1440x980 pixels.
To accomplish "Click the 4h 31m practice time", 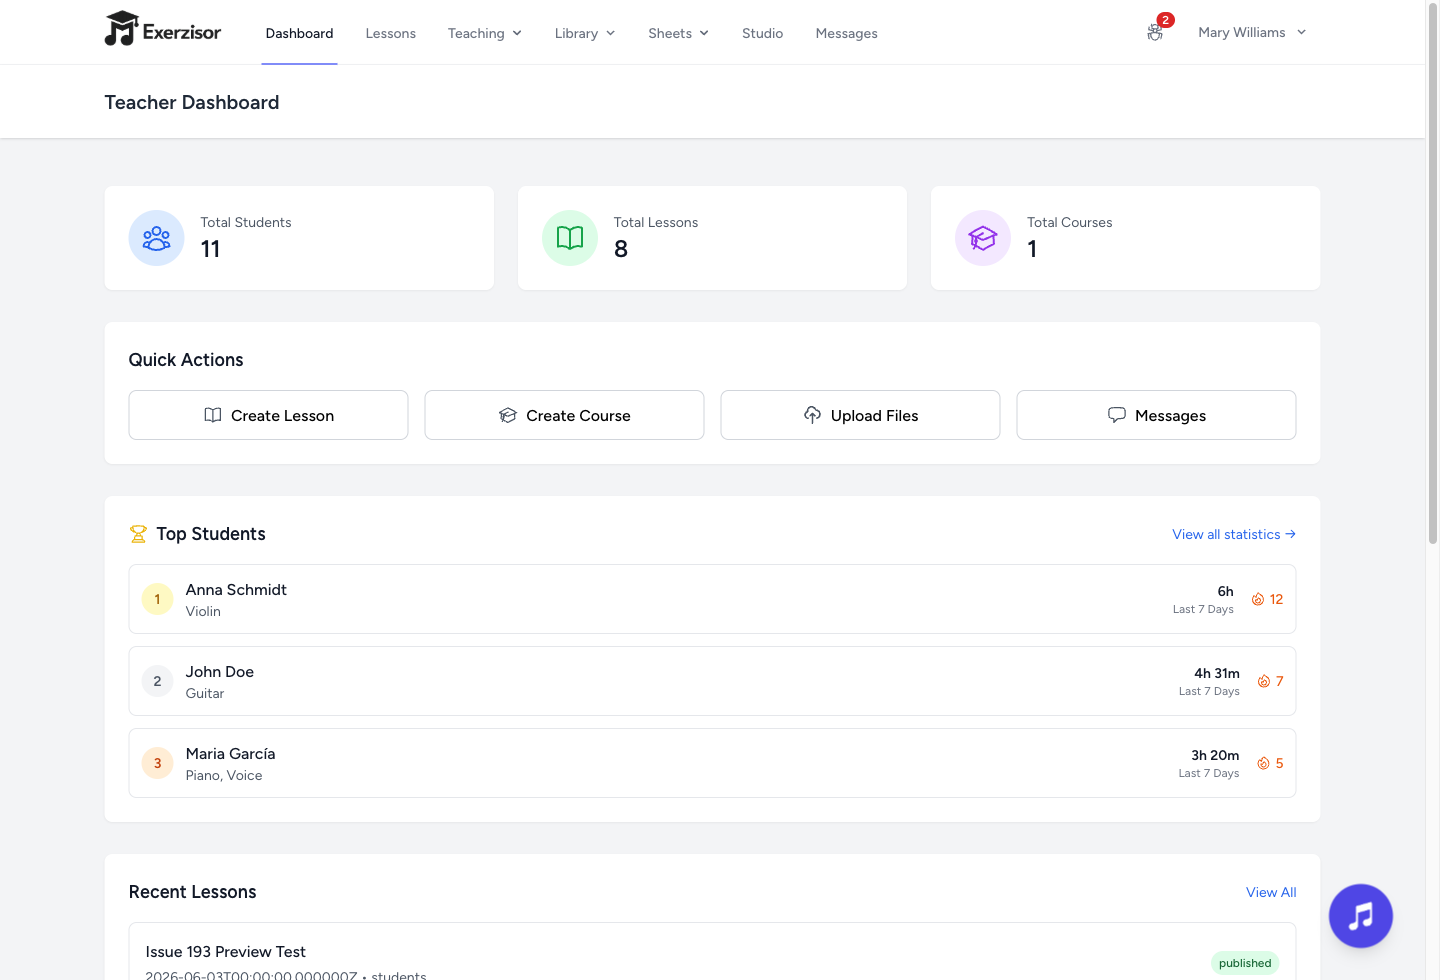I will coord(1217,673).
